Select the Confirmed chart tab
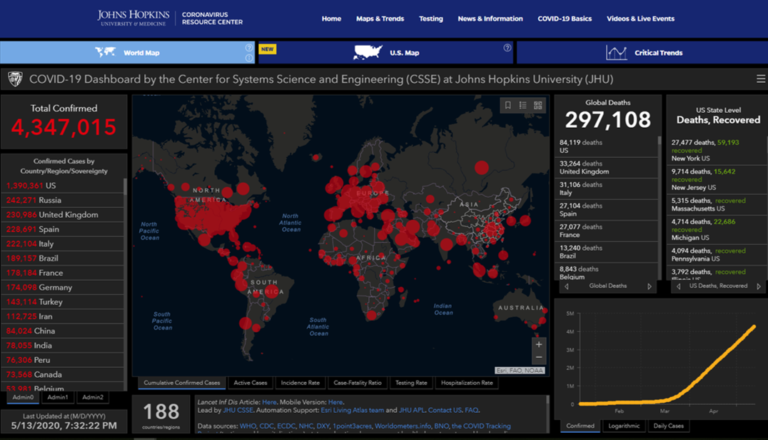Viewport: 768px width, 440px height. point(580,426)
